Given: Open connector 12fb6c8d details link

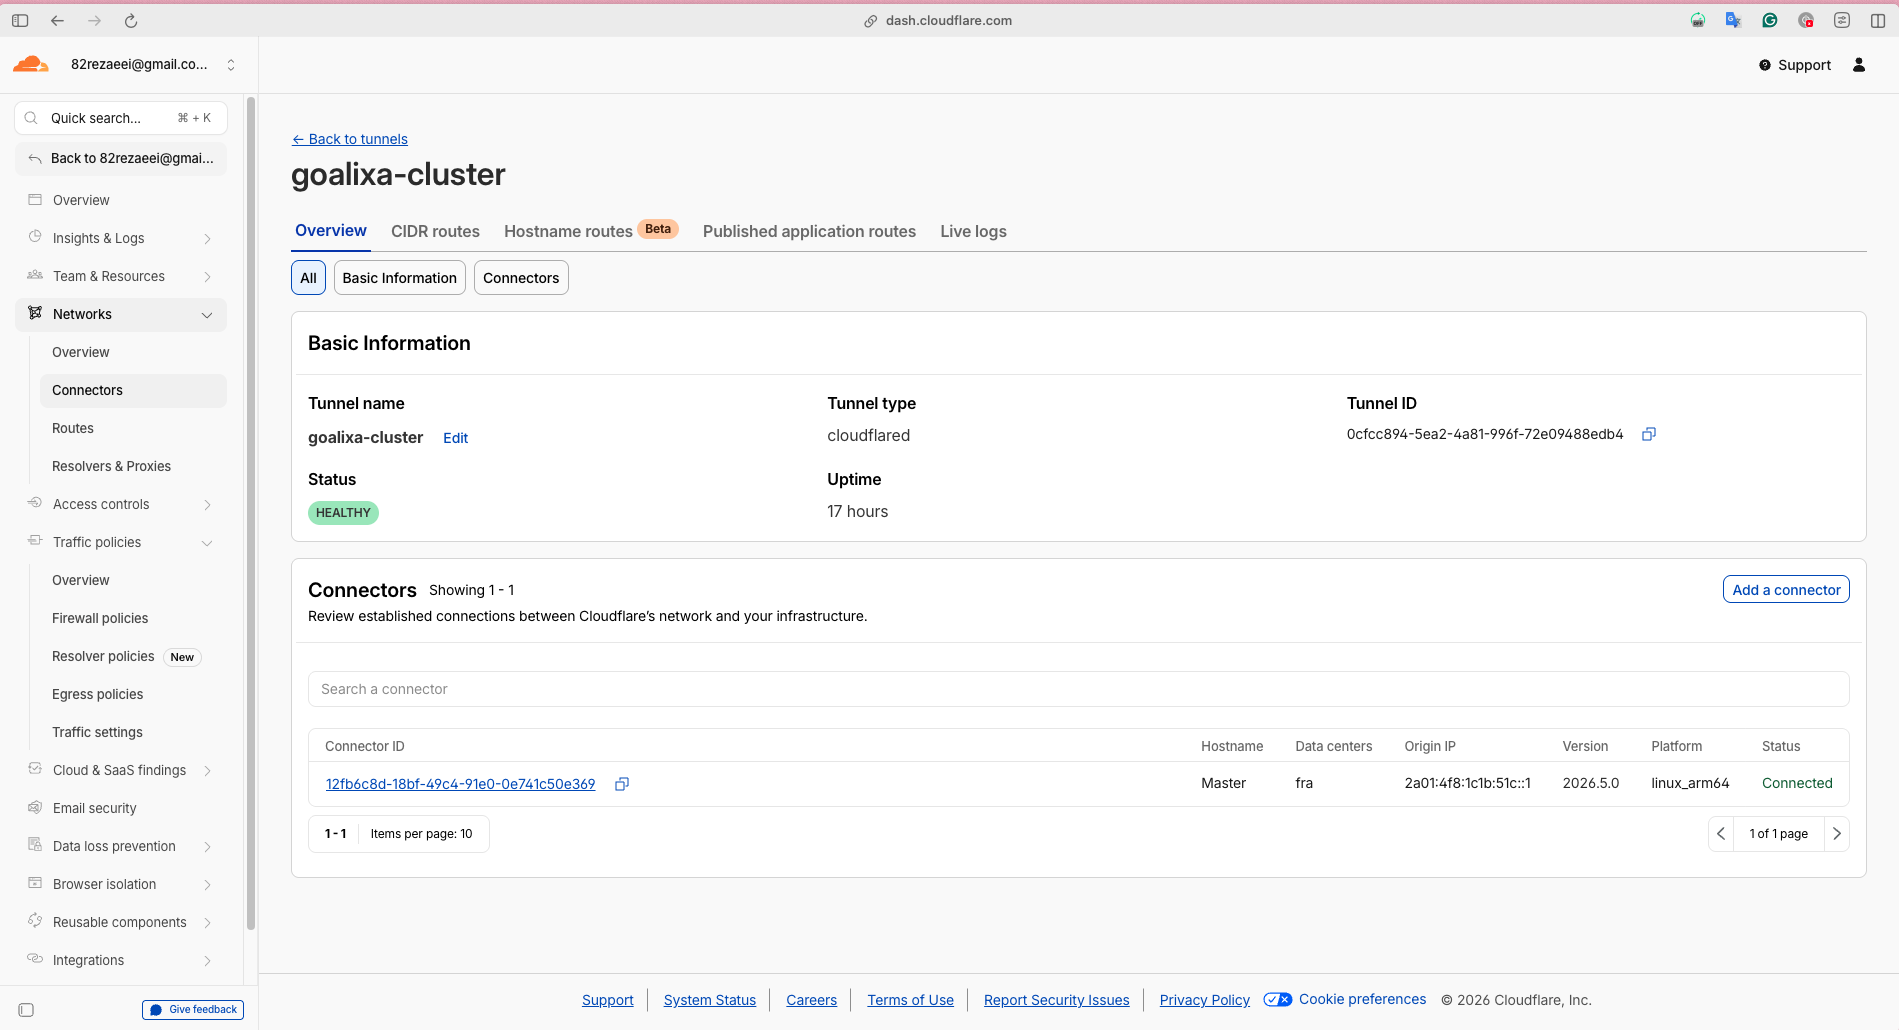Looking at the screenshot, I should [x=460, y=784].
